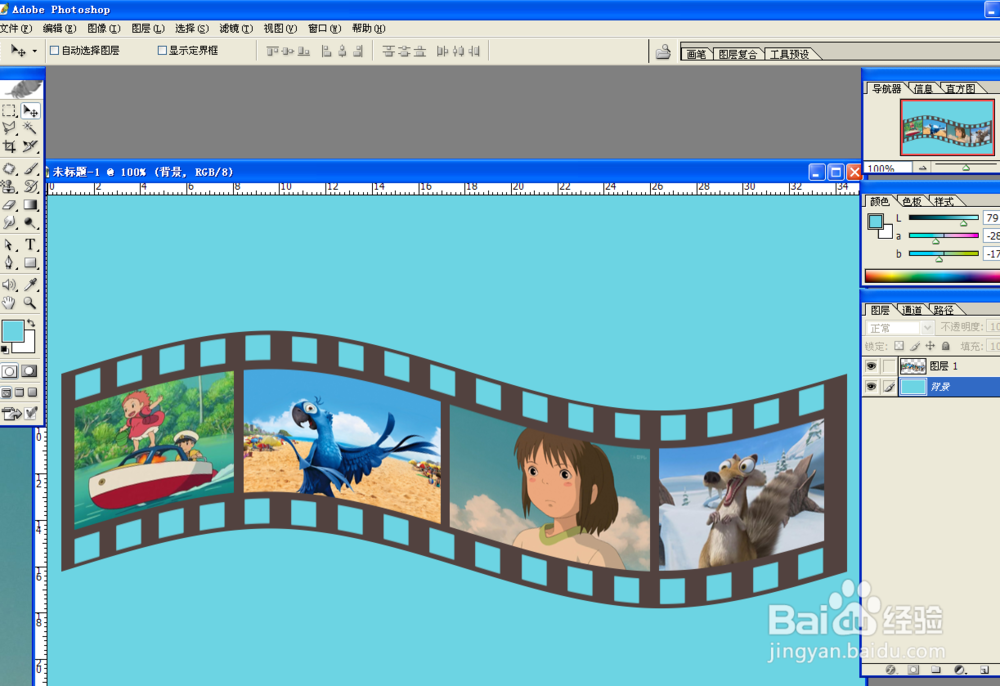The width and height of the screenshot is (1000, 686).
Task: Toggle link box of 图层 1
Action: pos(889,366)
